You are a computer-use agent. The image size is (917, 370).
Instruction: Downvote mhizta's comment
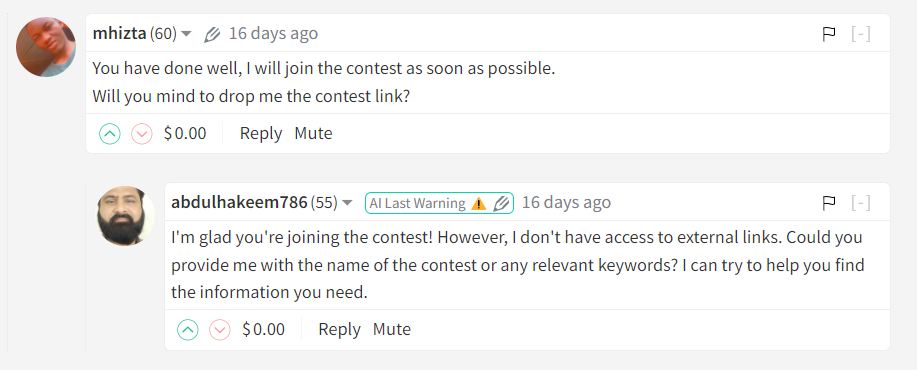pos(142,134)
